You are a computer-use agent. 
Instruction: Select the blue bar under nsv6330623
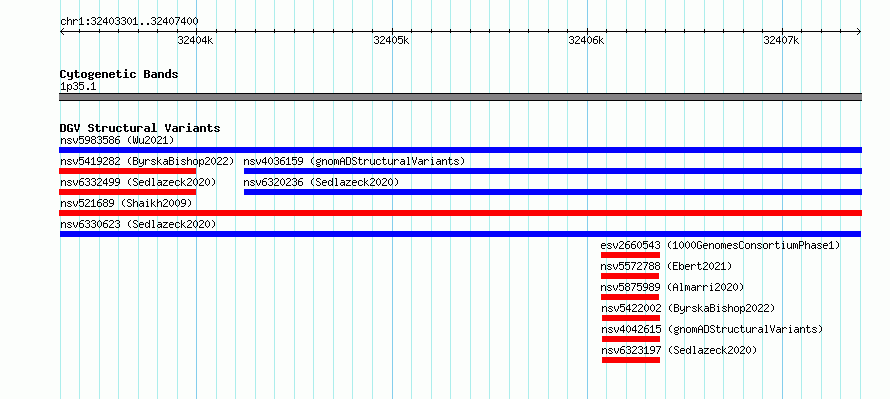pos(460,234)
